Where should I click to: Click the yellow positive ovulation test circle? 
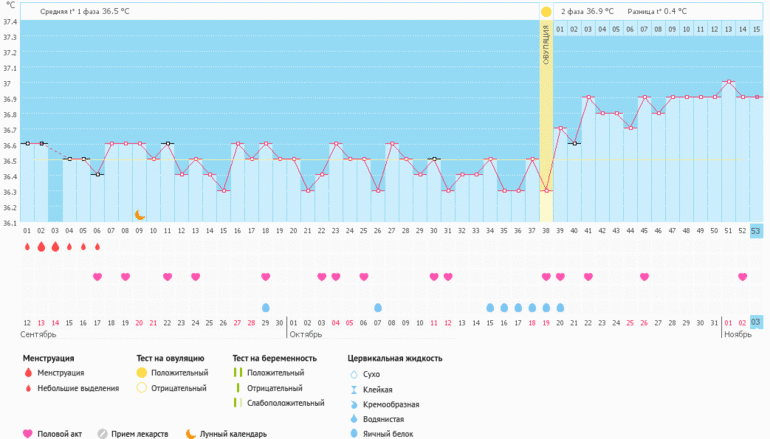(x=546, y=12)
